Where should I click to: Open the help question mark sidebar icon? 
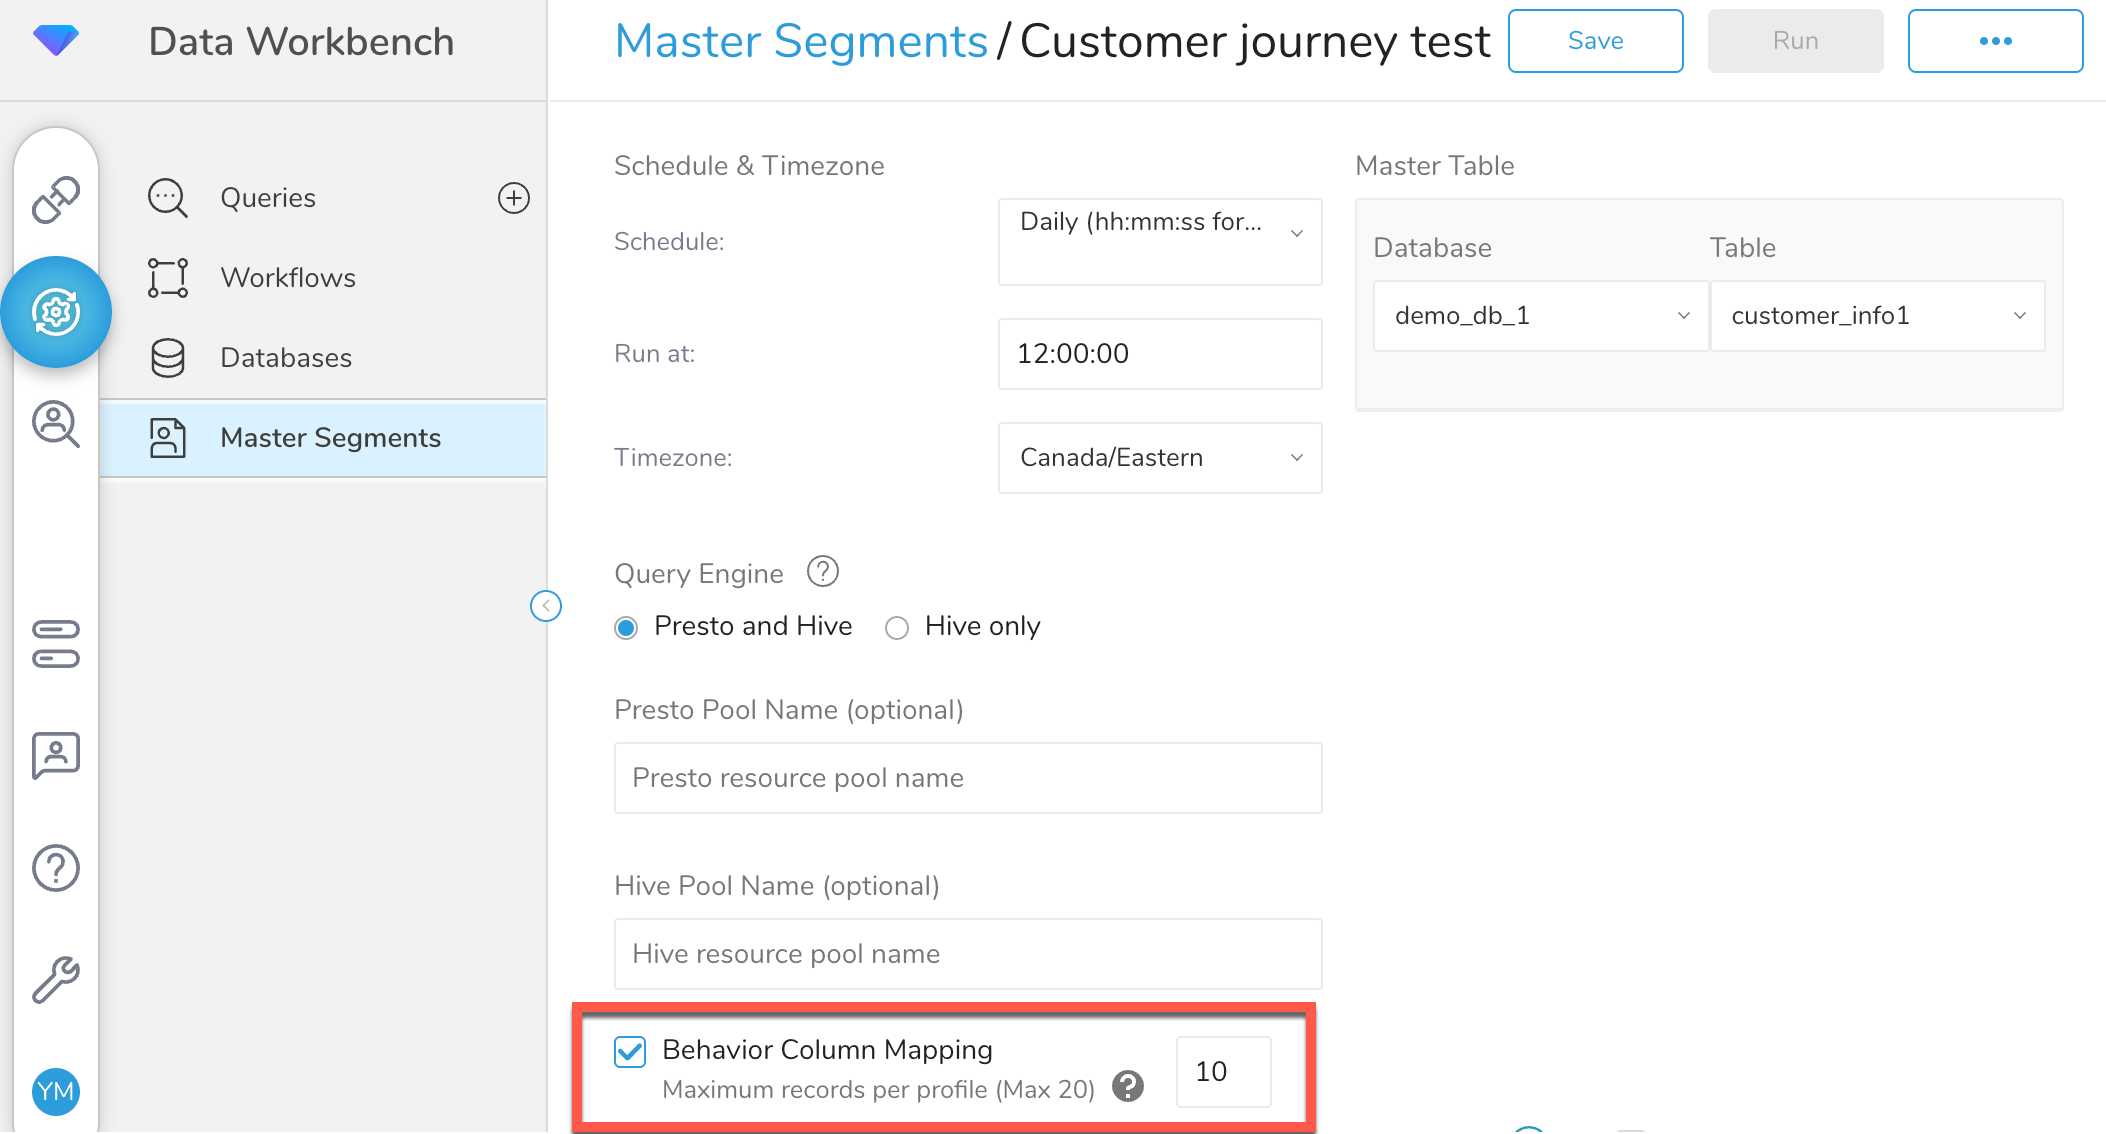(x=56, y=868)
